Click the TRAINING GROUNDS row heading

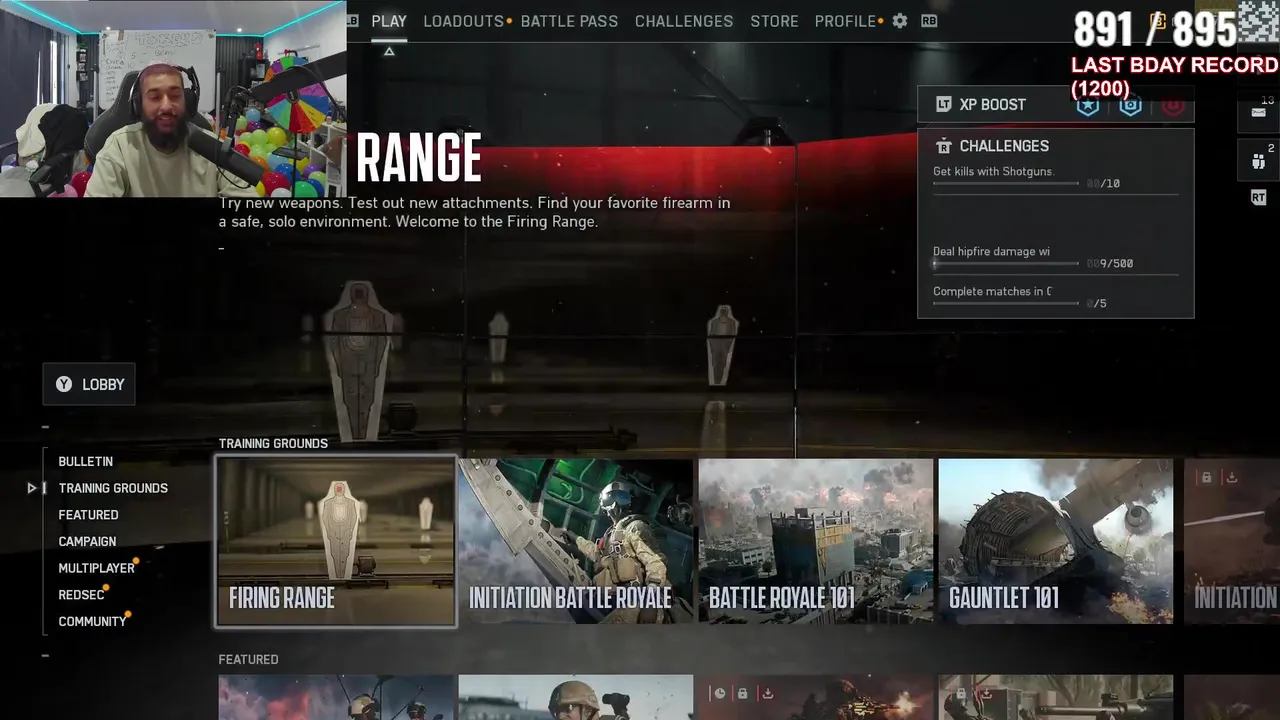pyautogui.click(x=273, y=443)
